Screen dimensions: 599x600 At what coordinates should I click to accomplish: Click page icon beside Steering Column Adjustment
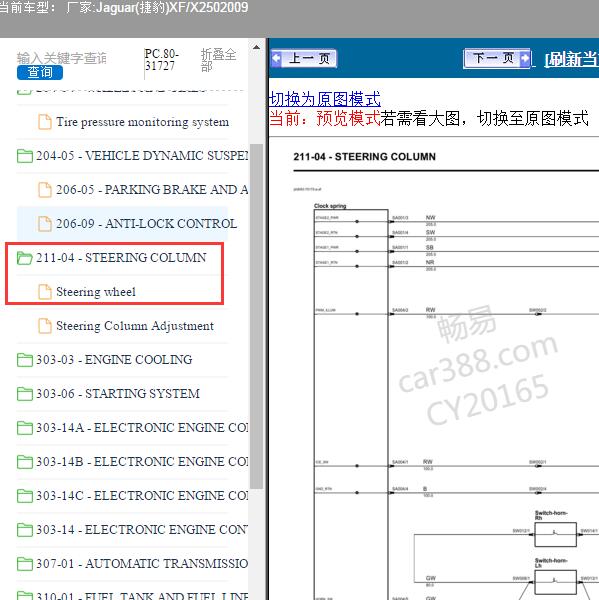45,326
